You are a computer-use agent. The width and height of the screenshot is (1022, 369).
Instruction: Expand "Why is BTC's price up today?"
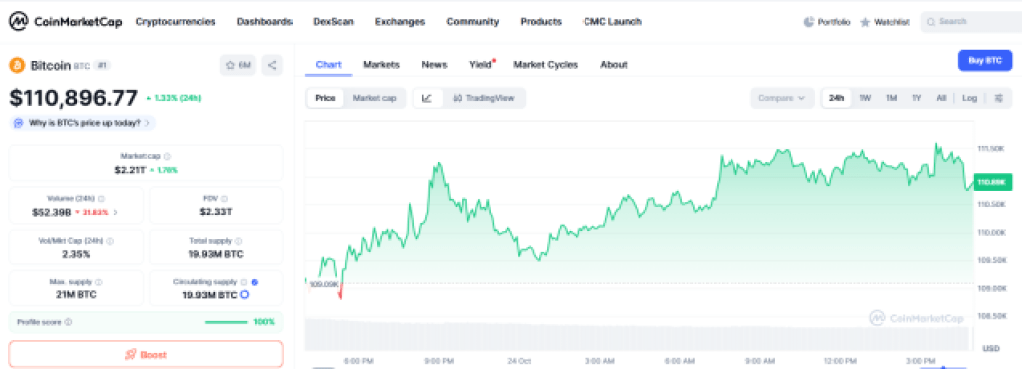pos(83,123)
